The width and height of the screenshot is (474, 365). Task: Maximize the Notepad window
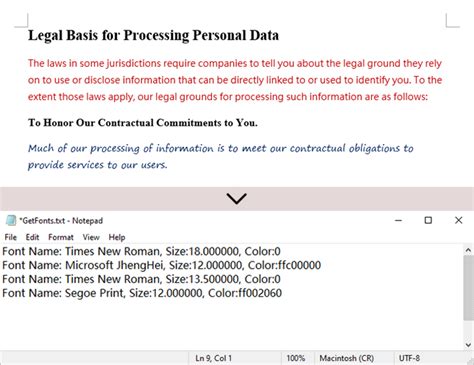pos(428,220)
